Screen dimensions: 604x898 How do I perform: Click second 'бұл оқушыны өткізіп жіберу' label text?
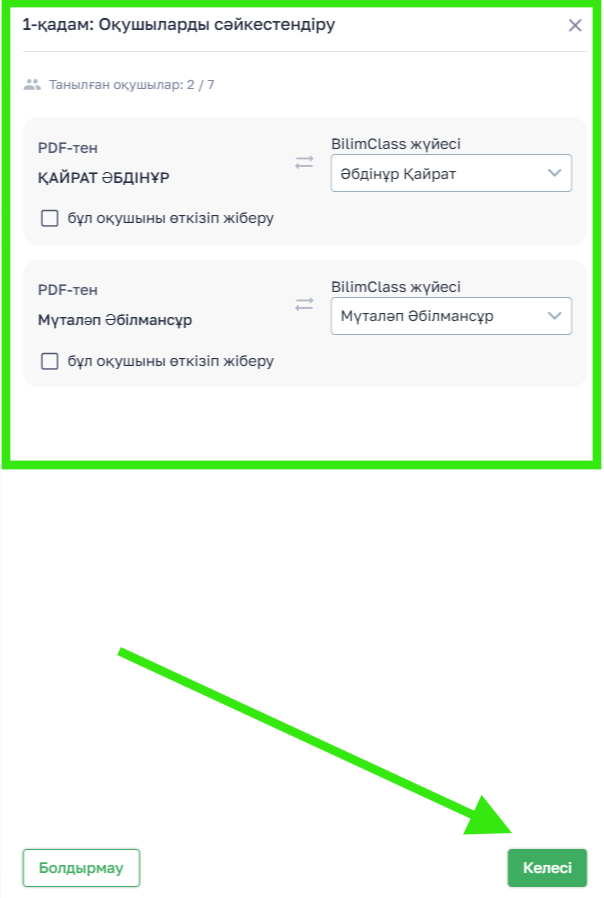click(x=171, y=361)
